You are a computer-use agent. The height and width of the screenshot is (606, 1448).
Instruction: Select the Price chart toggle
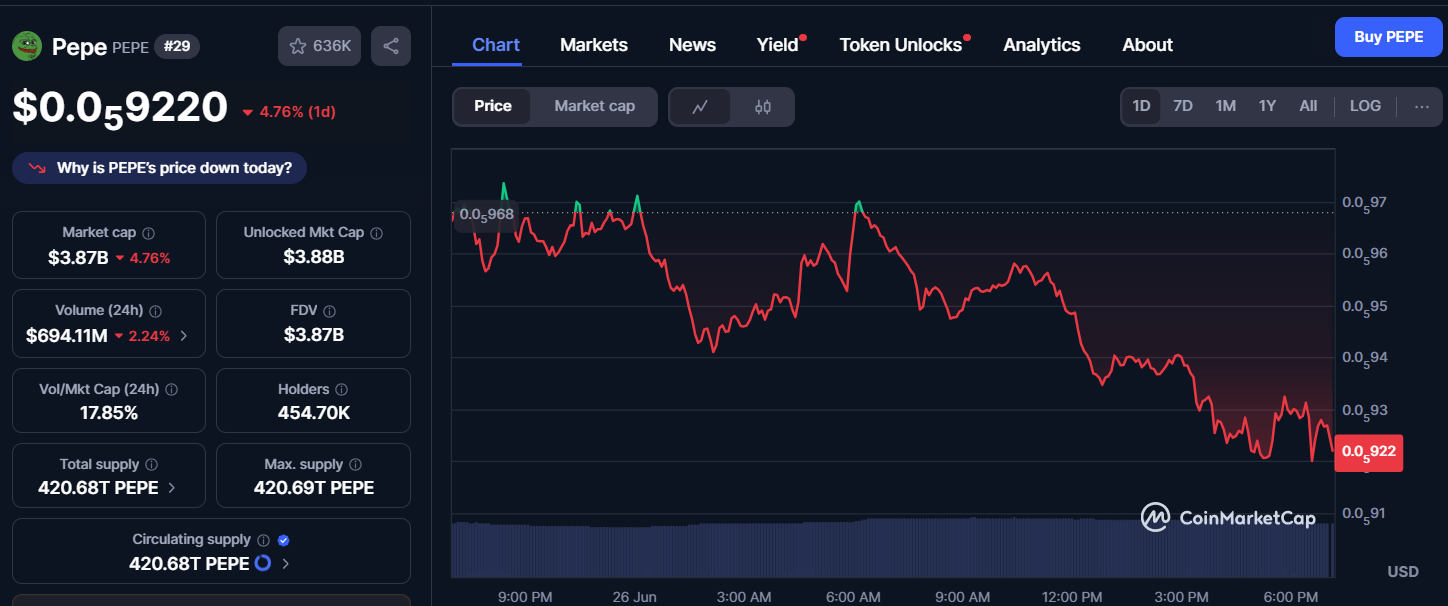pos(493,107)
